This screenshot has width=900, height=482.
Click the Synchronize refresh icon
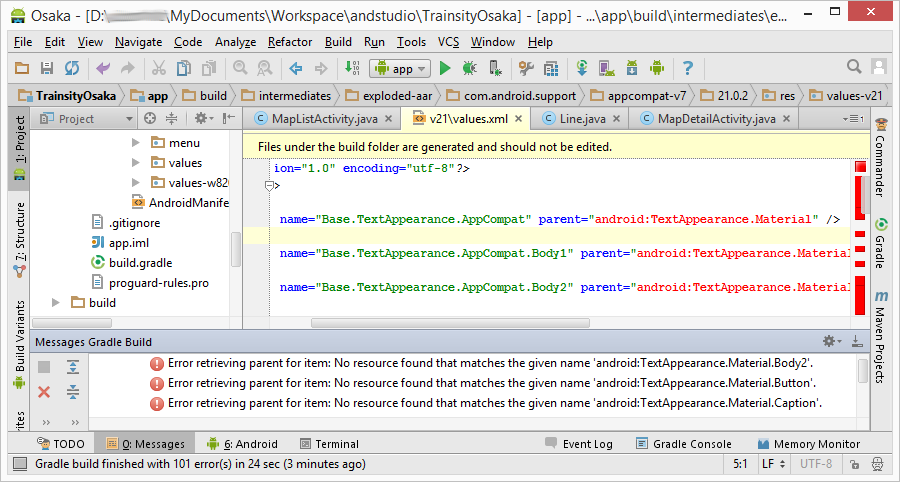[x=72, y=68]
